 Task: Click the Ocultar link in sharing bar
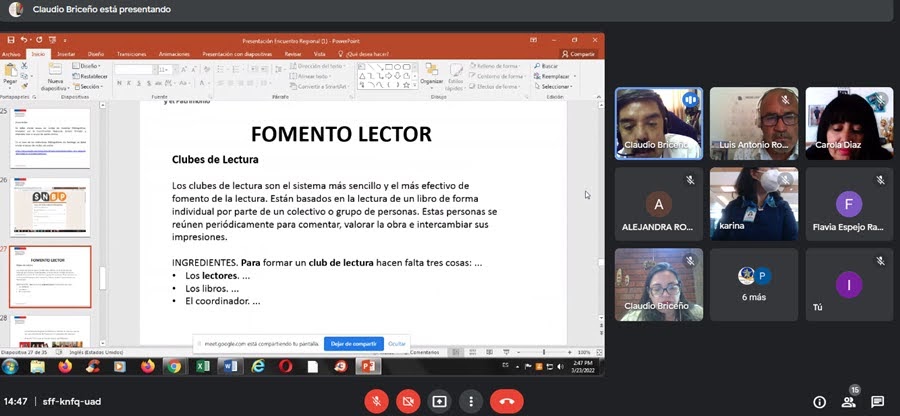point(396,343)
